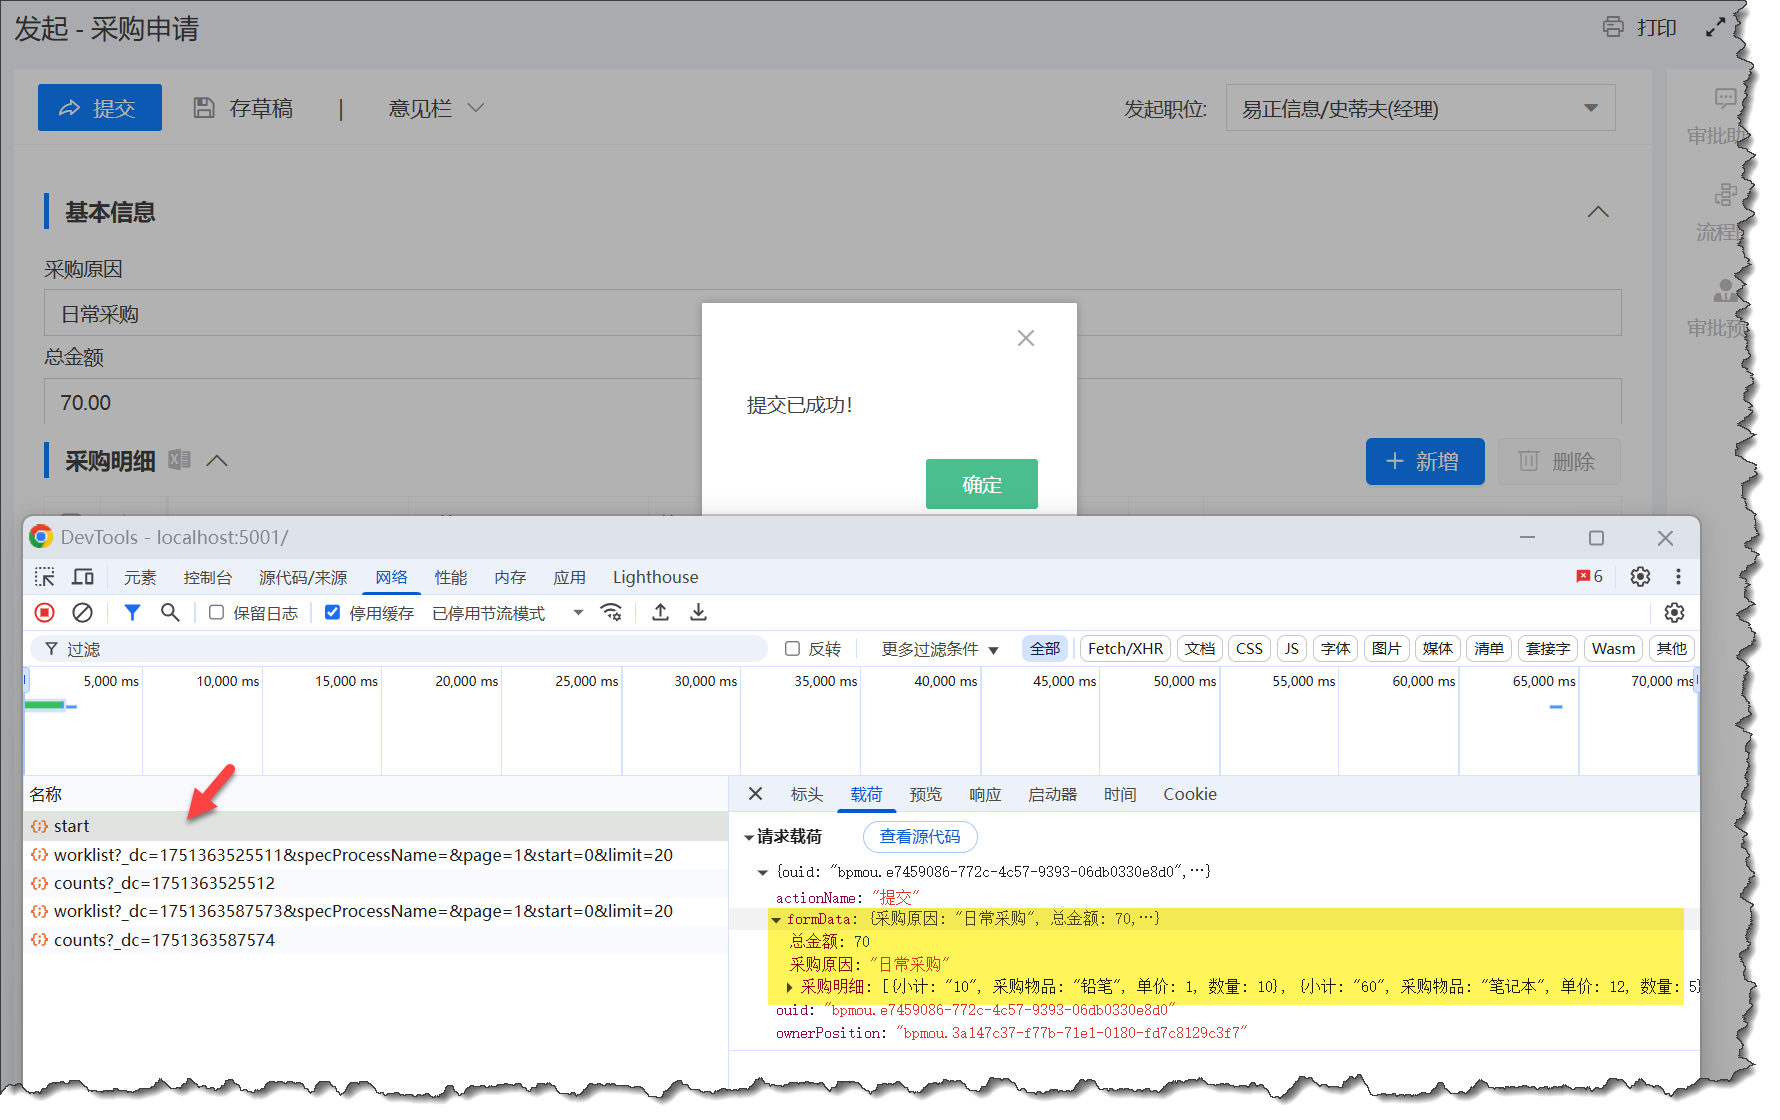The height and width of the screenshot is (1120, 1780).
Task: Toggle the device toolbar icon
Action: [x=83, y=577]
